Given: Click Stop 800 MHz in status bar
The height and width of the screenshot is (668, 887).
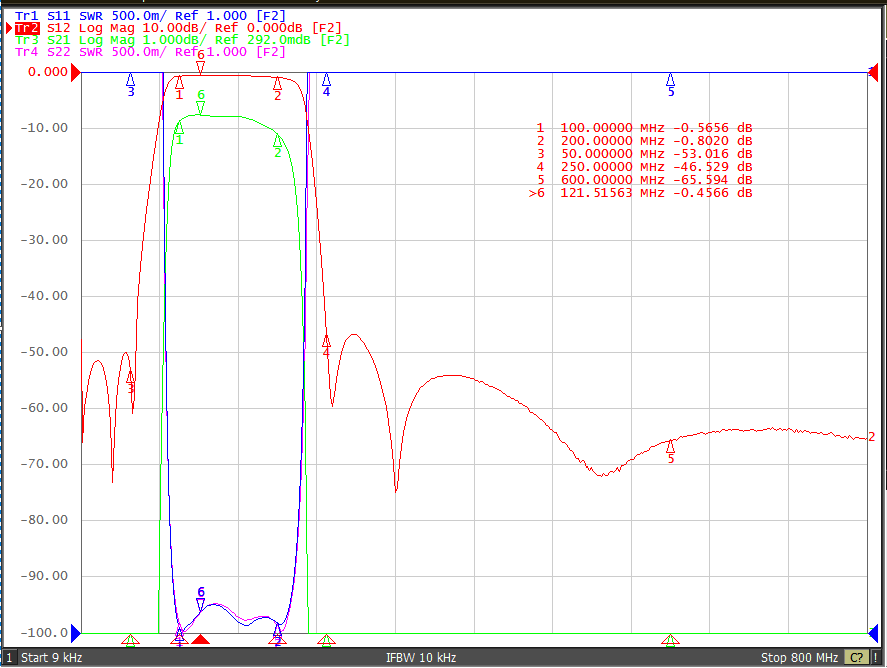Looking at the screenshot, I should click(x=799, y=658).
